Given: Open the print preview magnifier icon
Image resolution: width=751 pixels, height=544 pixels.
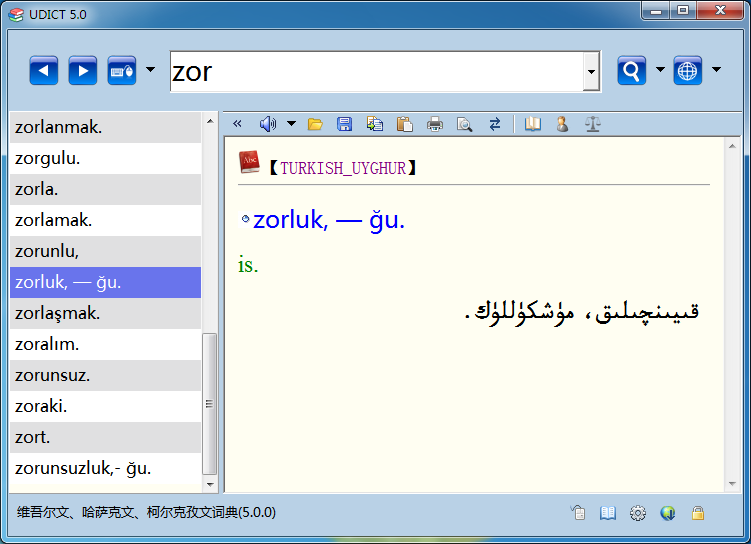Looking at the screenshot, I should 464,124.
